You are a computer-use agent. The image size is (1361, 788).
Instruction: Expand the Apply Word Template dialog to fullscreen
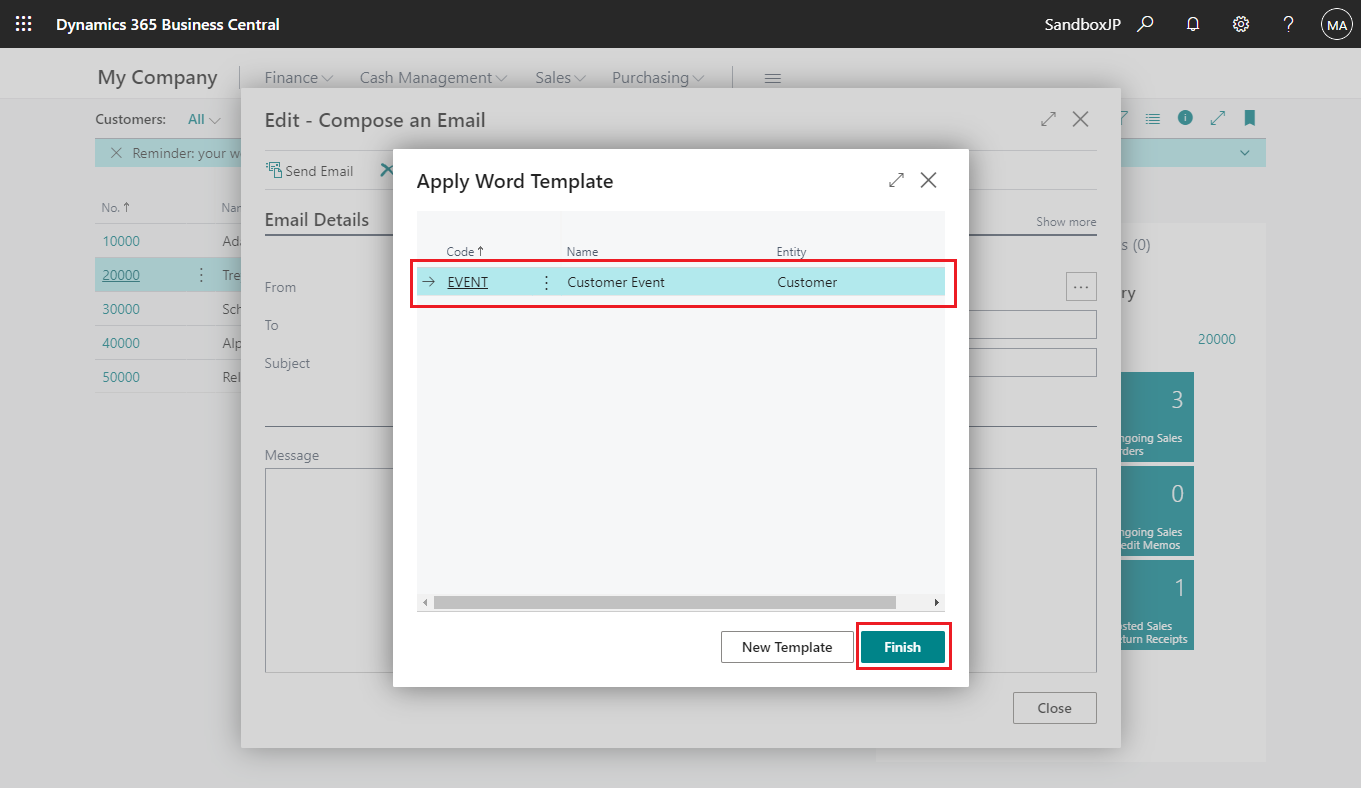click(896, 180)
